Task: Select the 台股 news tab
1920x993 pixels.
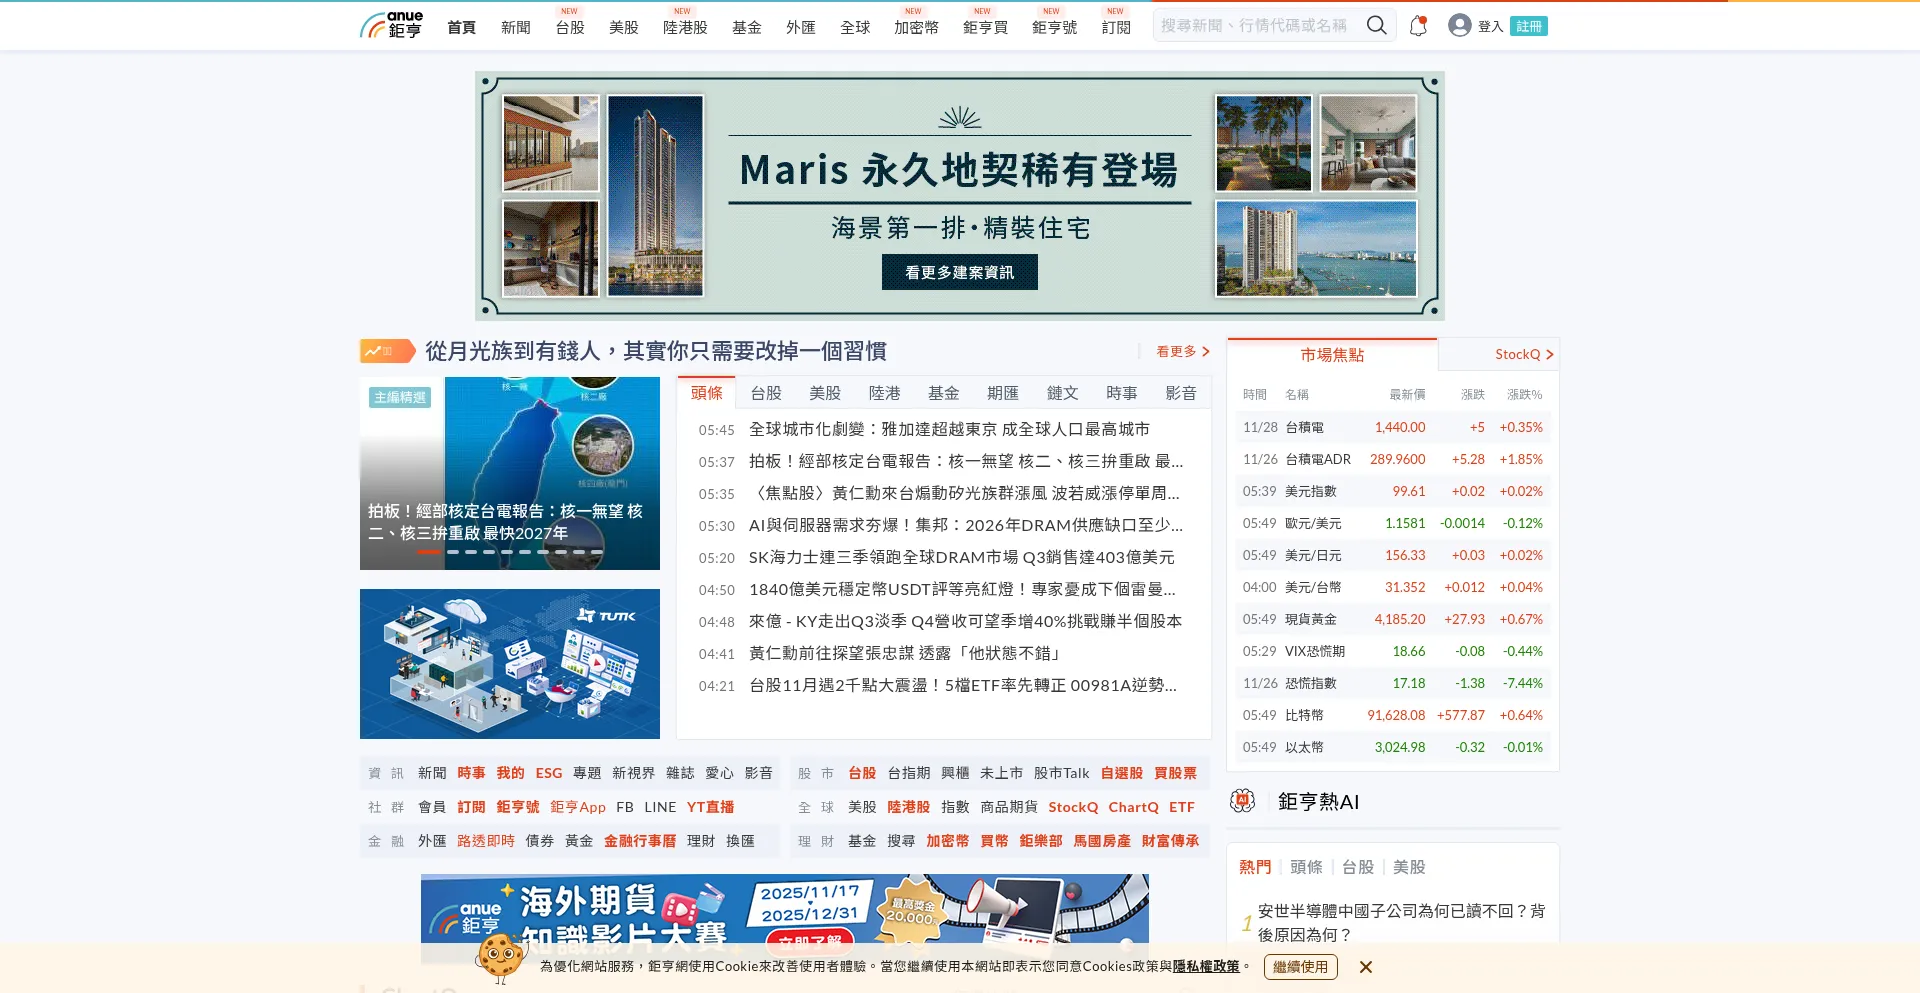Action: click(x=766, y=393)
